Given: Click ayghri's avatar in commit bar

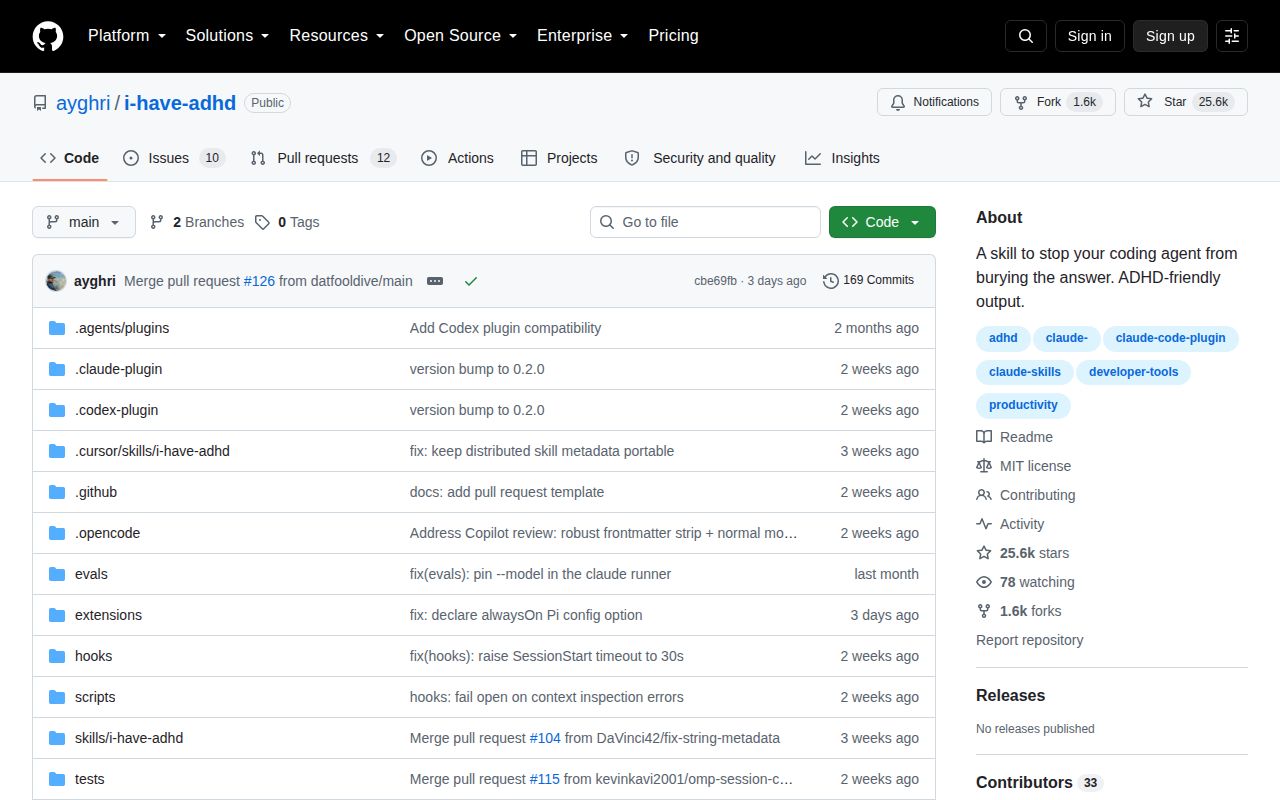Looking at the screenshot, I should point(56,281).
